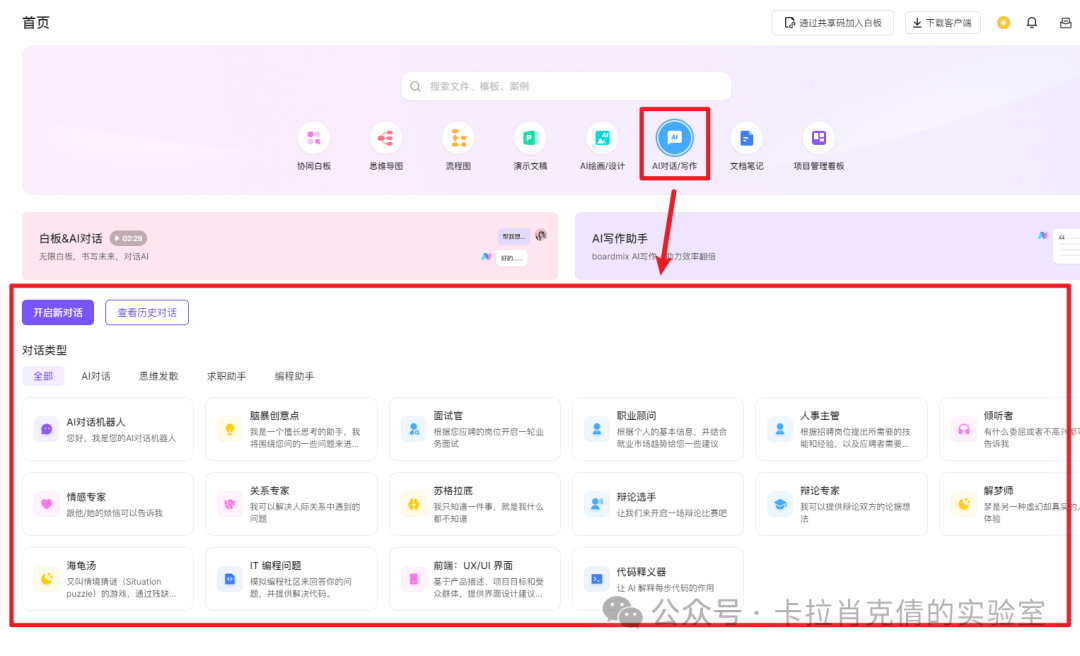The width and height of the screenshot is (1080, 656).
Task: Click the gold coin icon in header
Action: [1003, 23]
